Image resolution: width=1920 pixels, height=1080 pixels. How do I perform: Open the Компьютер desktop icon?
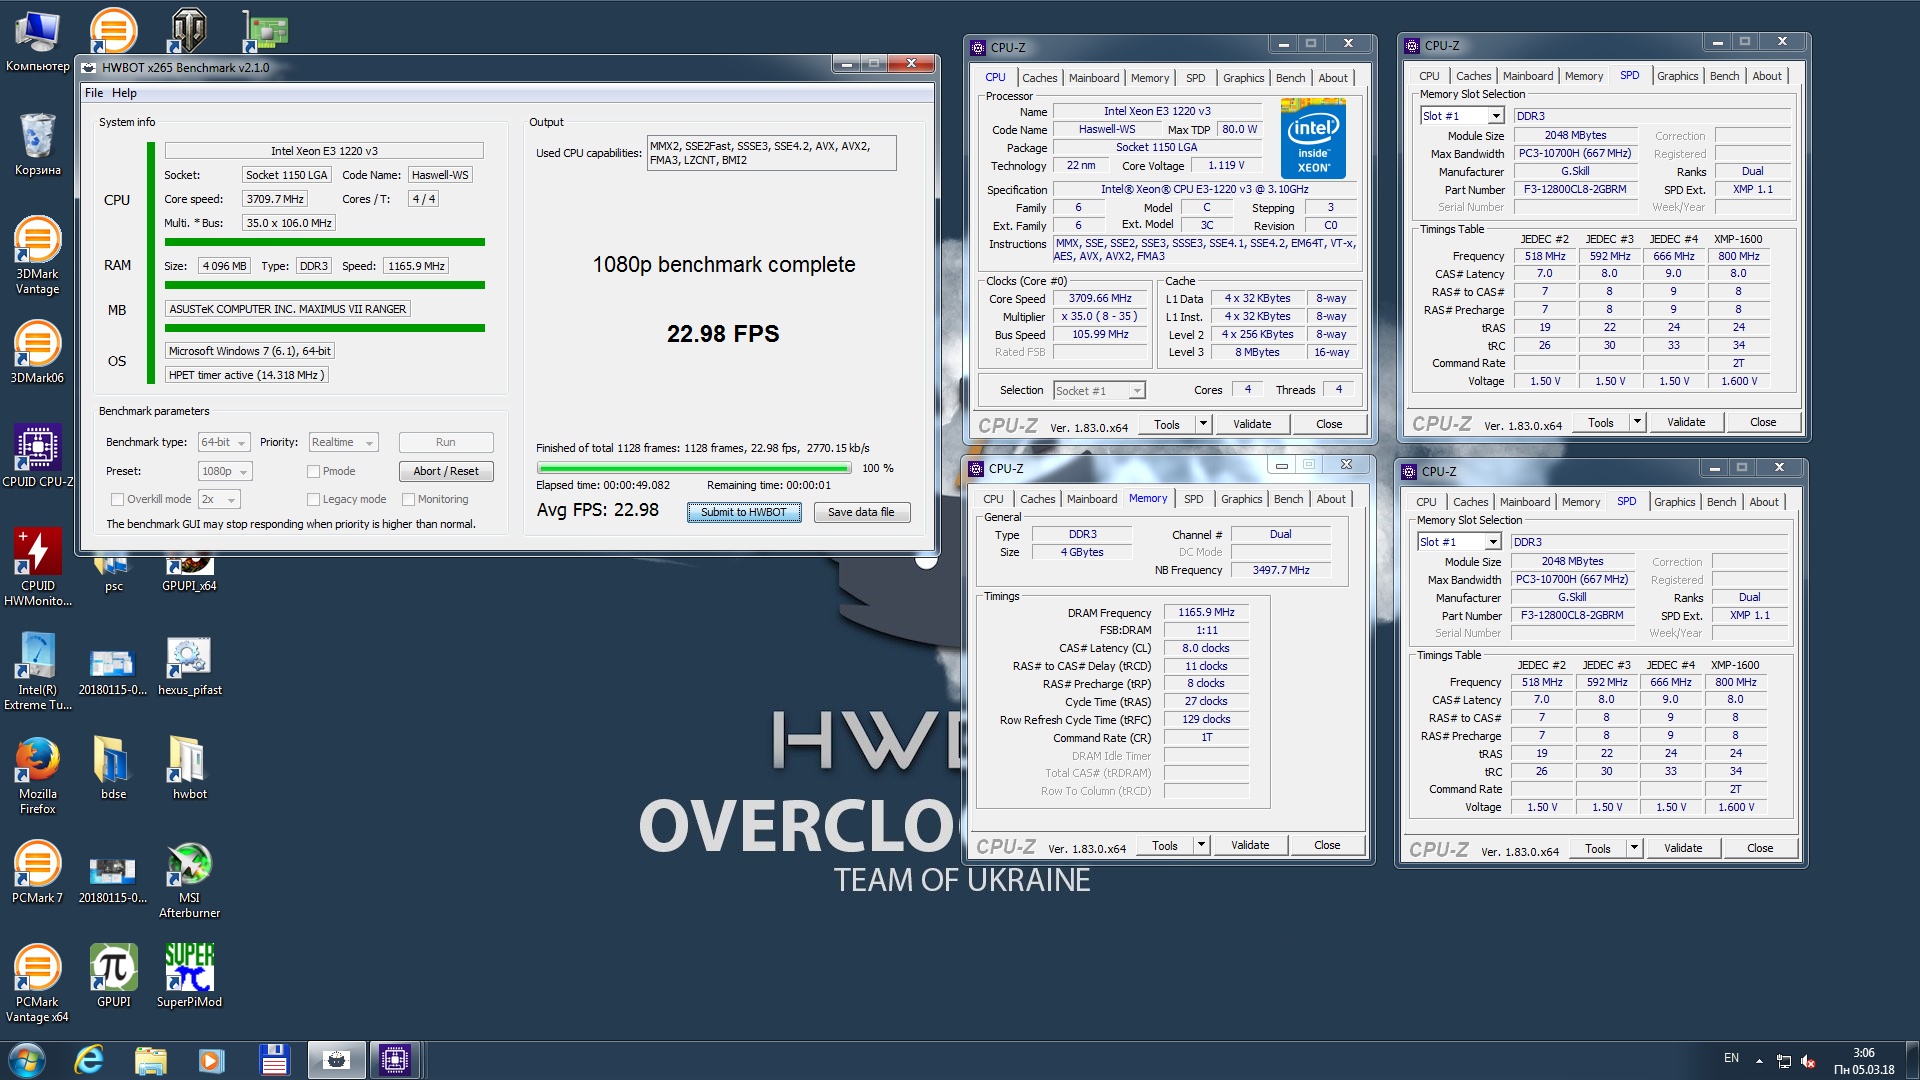[x=37, y=42]
